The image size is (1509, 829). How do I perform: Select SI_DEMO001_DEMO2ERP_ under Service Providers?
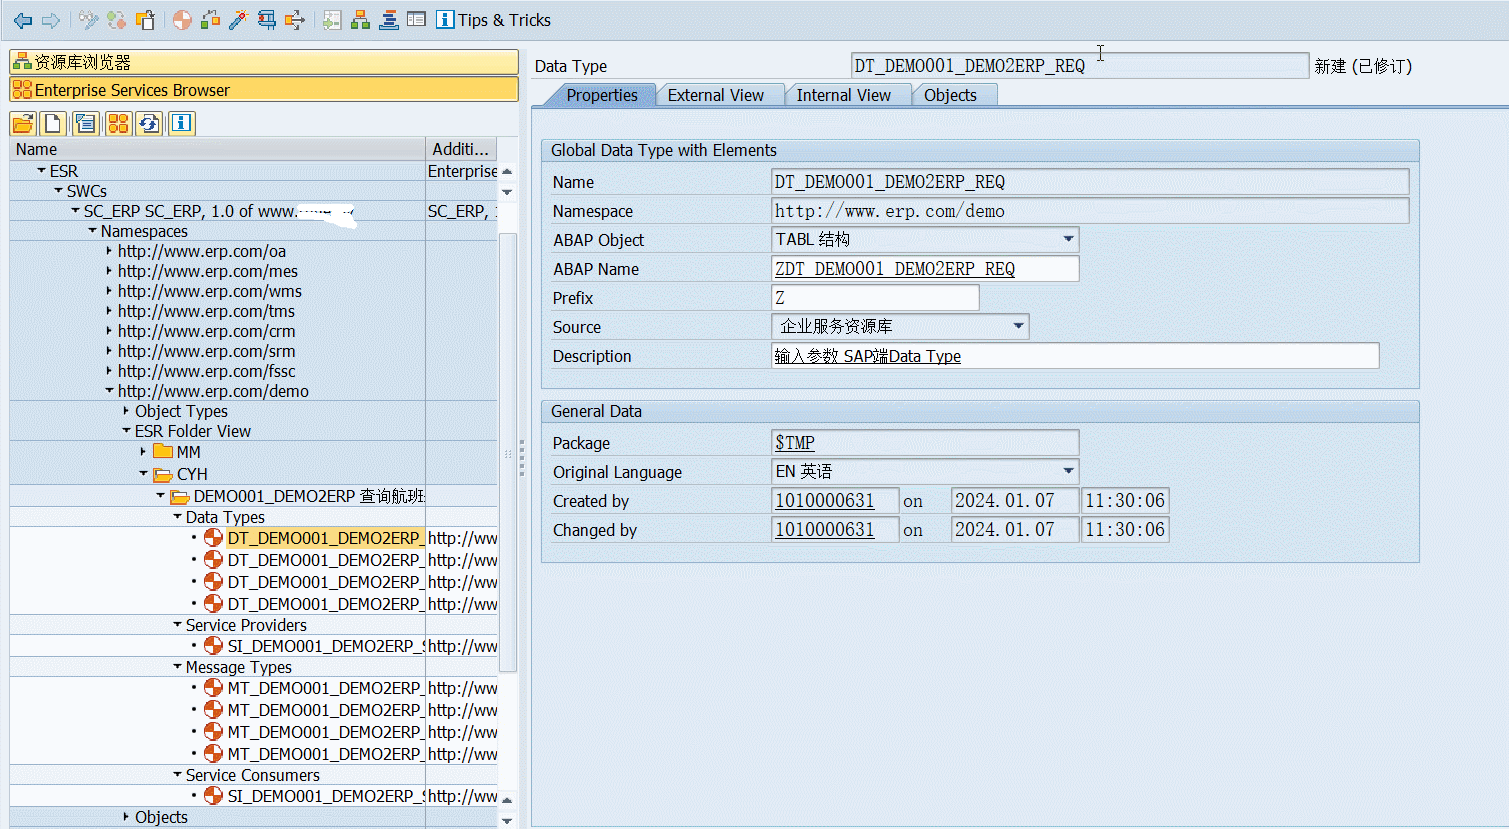pos(325,646)
